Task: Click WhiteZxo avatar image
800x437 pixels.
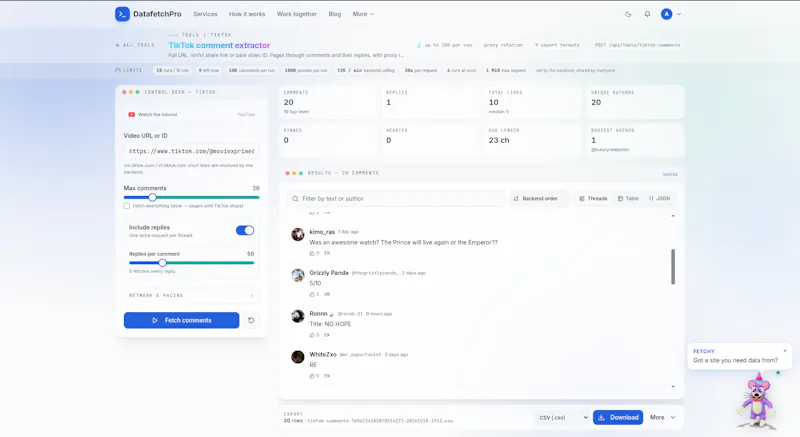Action: (x=298, y=357)
